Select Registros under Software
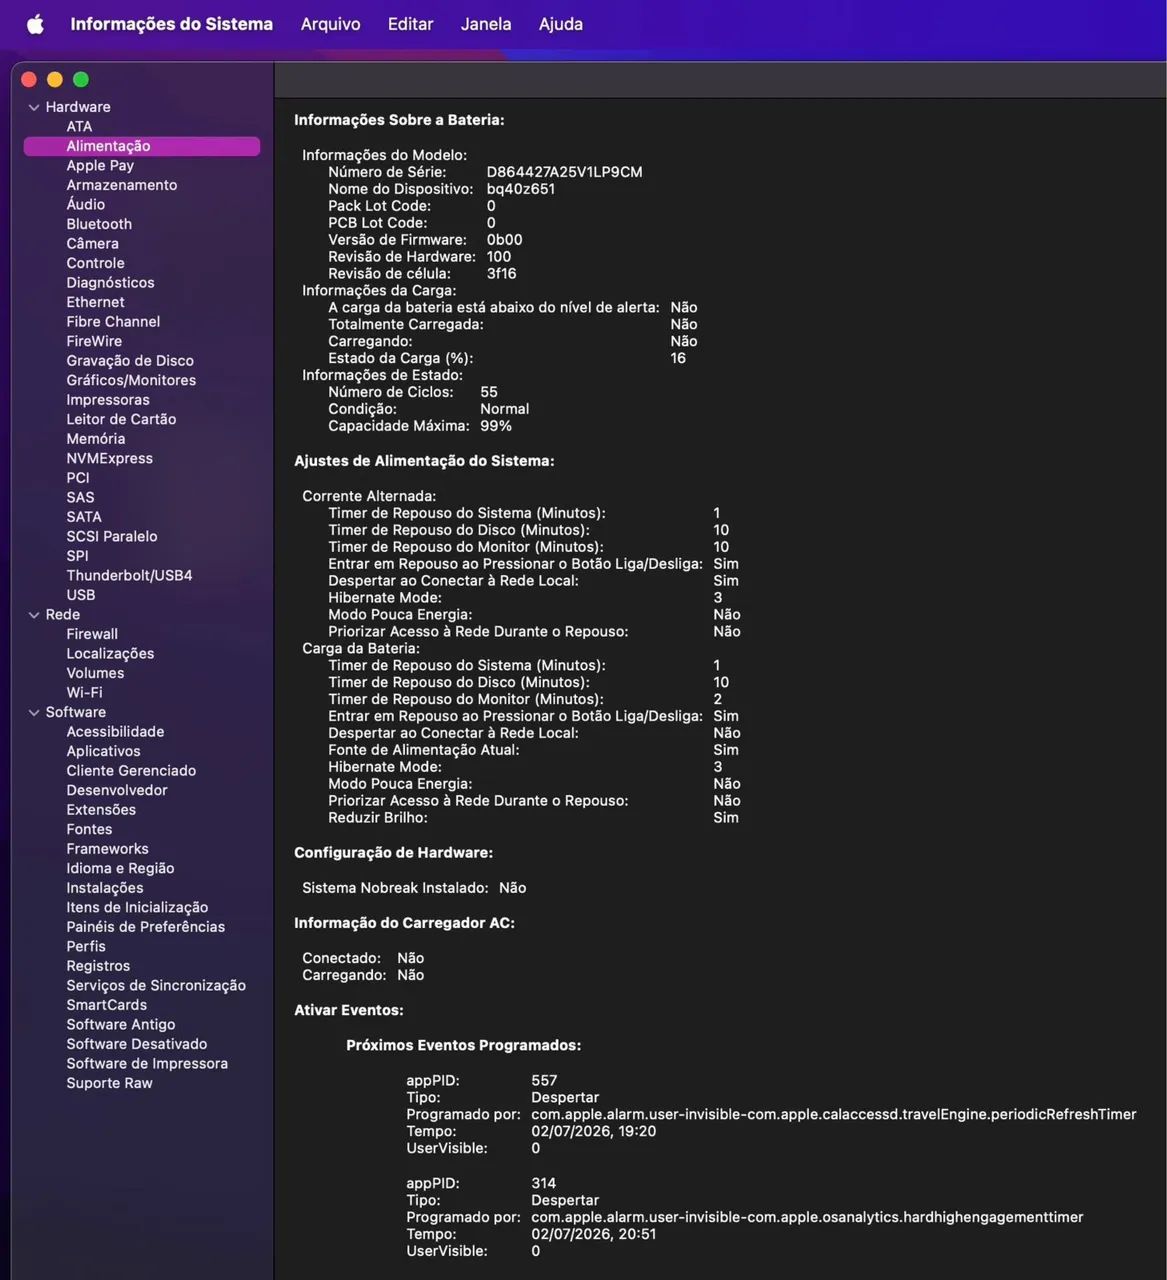 [98, 966]
